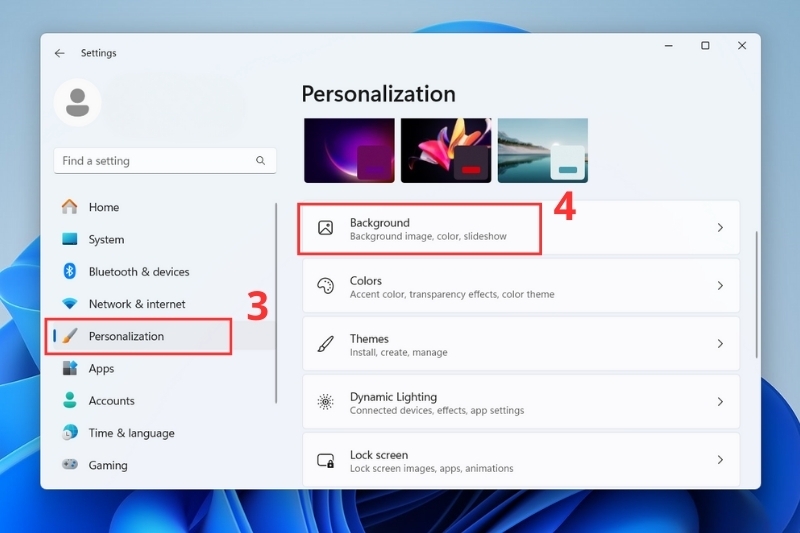800x533 pixels.
Task: Click the Settings title text
Action: (x=98, y=53)
